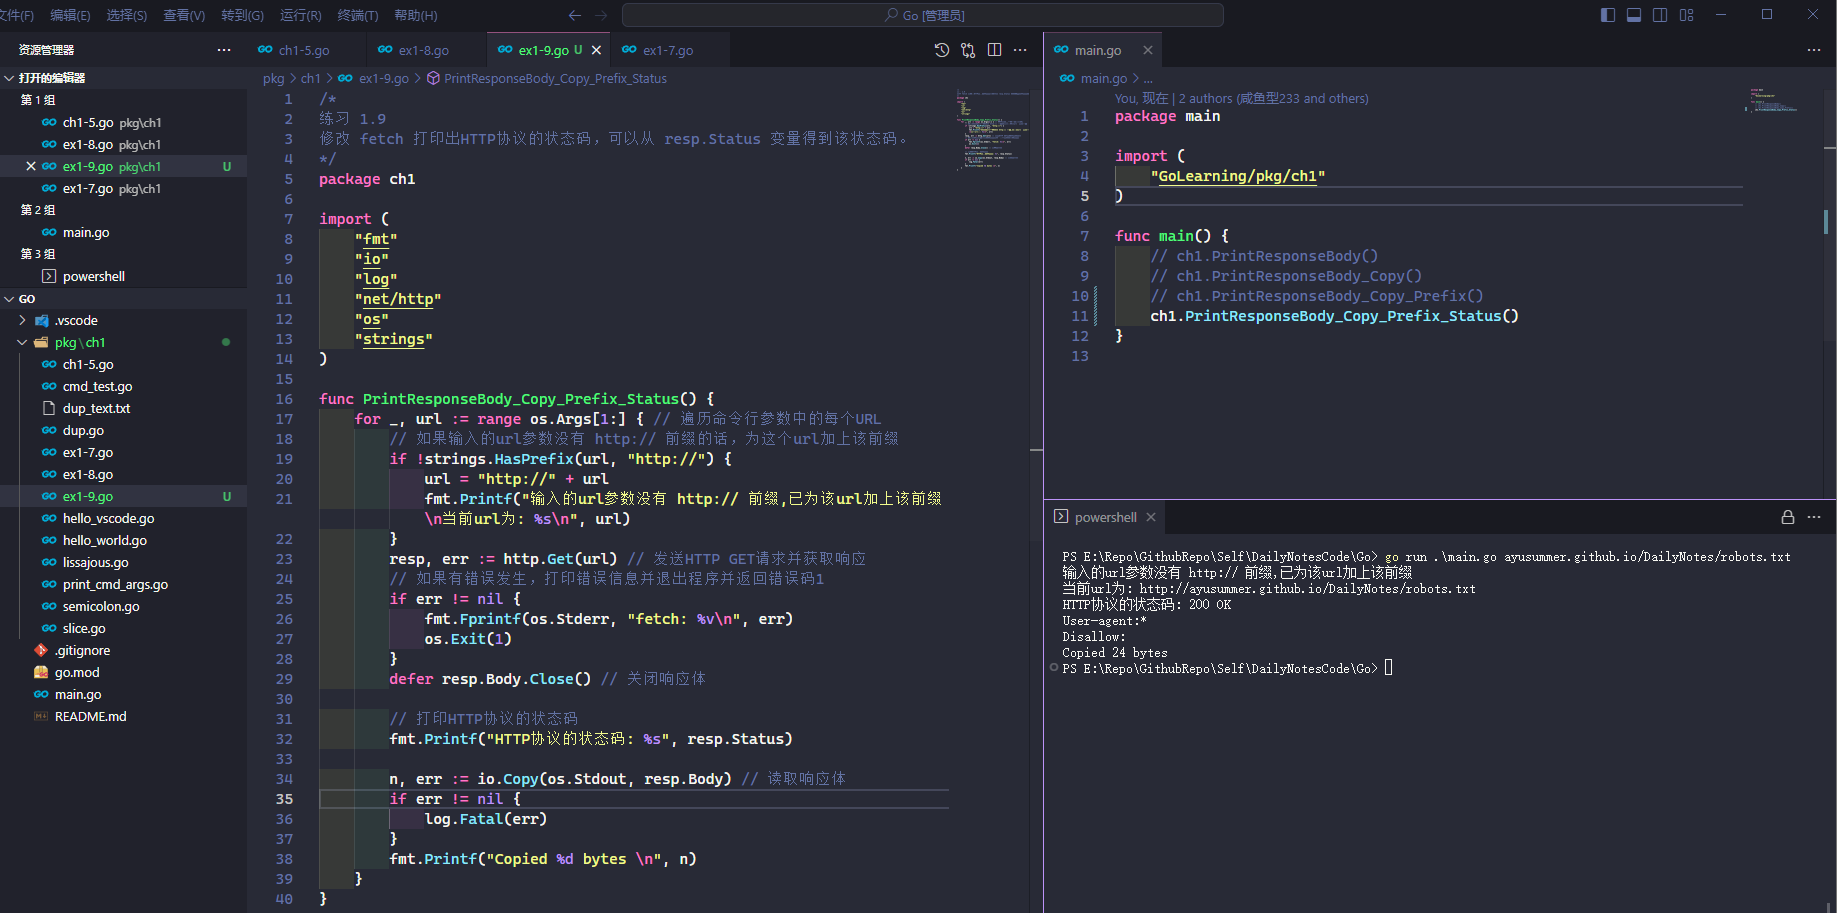Collapse the 打开的编辑器 section
The image size is (1837, 913).
tap(123, 78)
